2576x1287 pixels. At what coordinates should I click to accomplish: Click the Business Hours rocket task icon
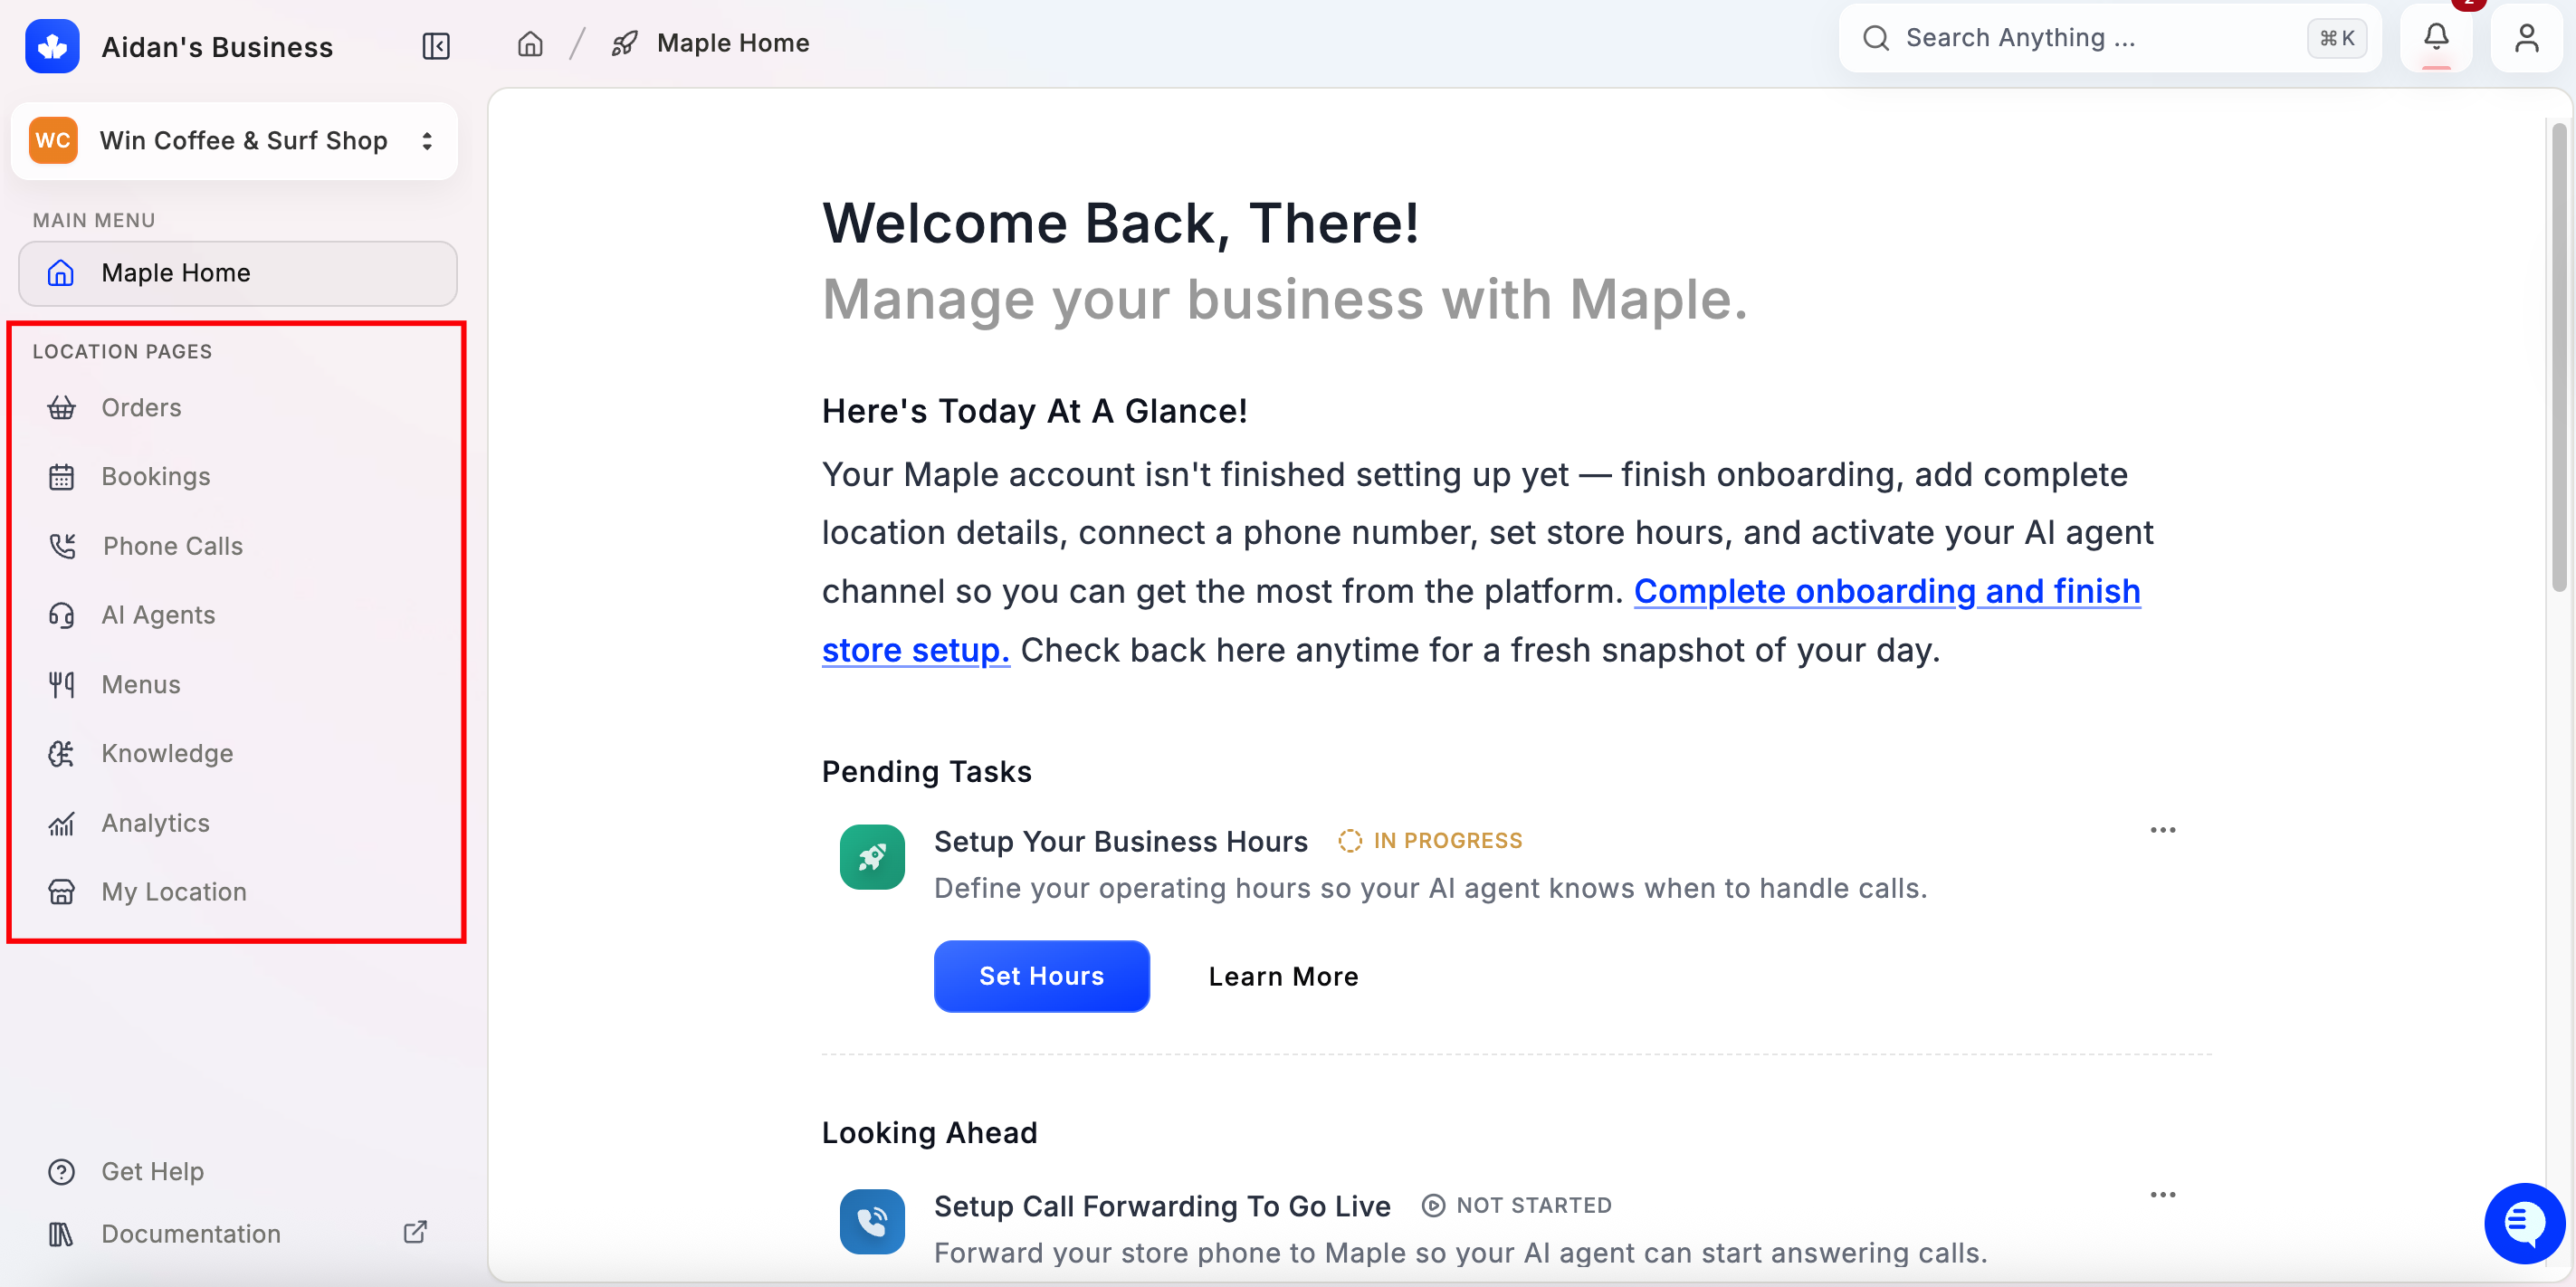[x=872, y=857]
